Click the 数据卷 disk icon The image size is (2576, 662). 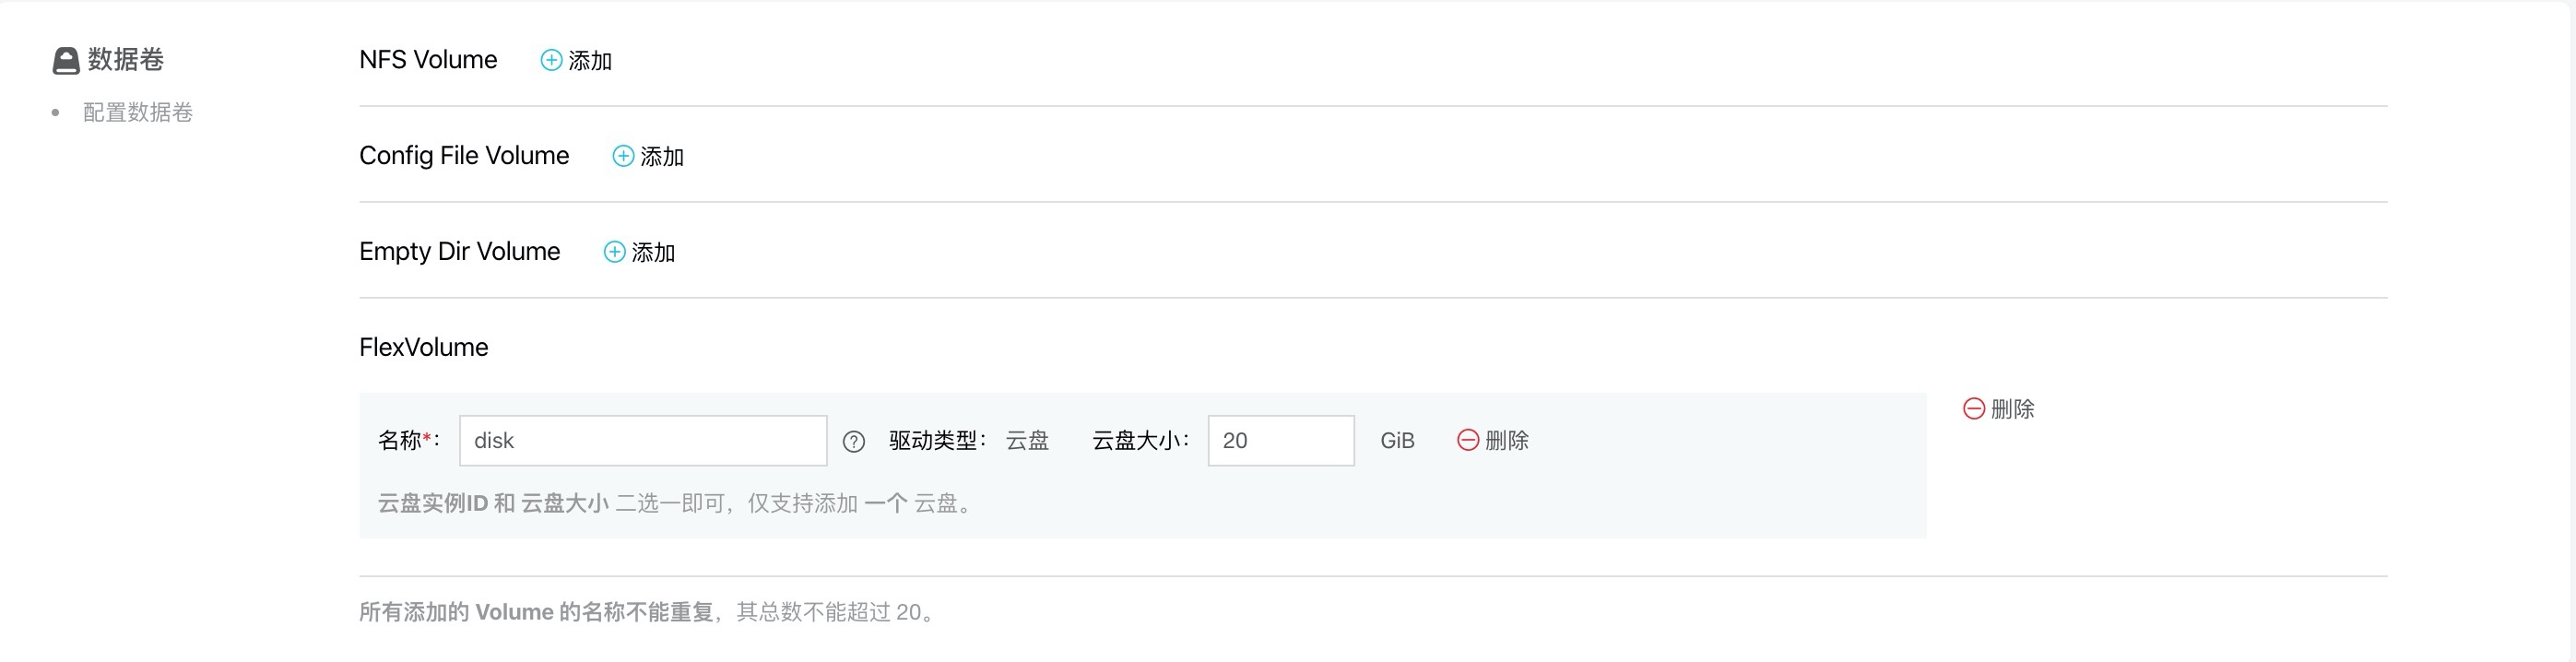[x=66, y=61]
